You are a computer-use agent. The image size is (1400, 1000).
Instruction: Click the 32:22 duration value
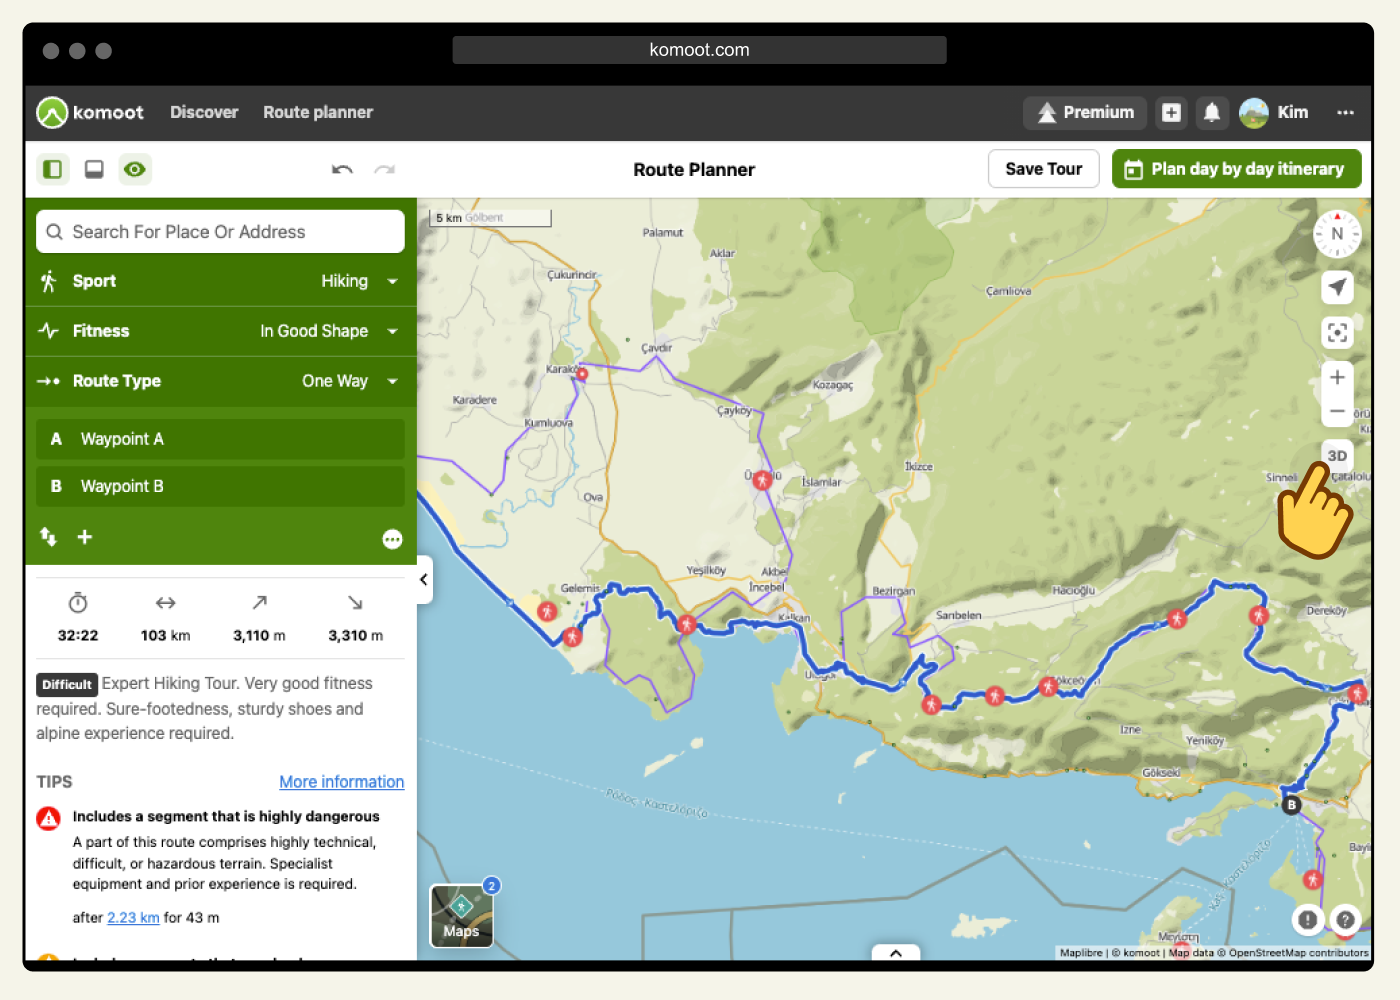[78, 636]
